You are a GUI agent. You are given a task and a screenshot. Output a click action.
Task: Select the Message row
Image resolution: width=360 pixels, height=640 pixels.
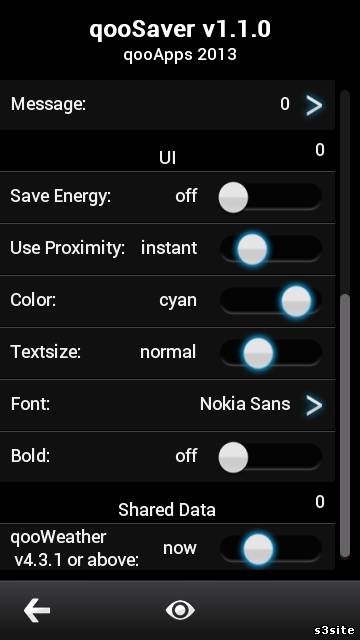(x=167, y=105)
